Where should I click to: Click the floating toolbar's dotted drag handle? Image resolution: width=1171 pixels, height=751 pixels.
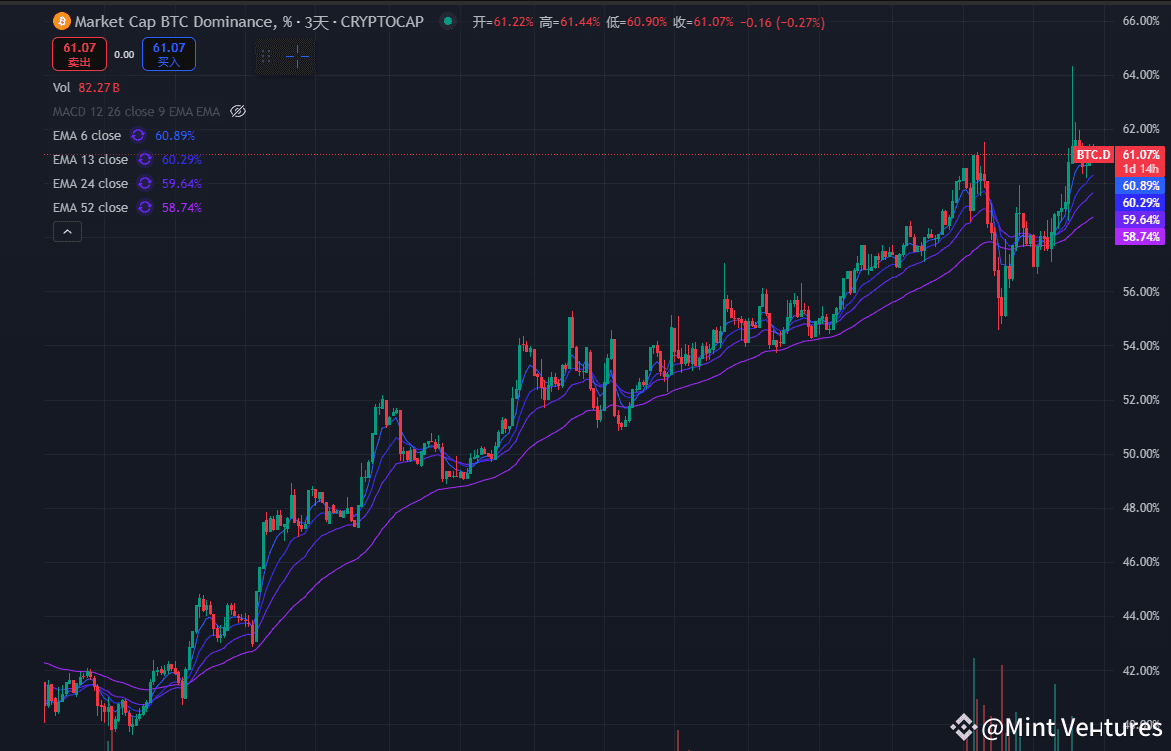point(266,57)
